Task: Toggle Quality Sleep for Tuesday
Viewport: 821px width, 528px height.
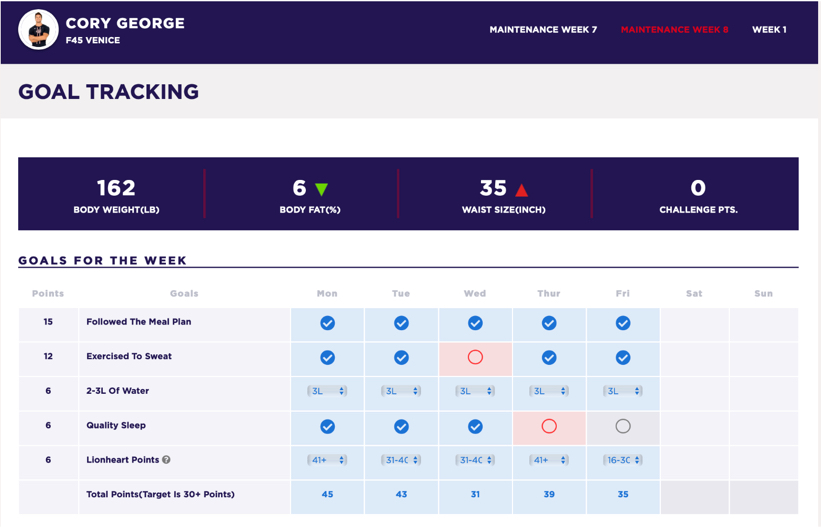Action: (401, 427)
